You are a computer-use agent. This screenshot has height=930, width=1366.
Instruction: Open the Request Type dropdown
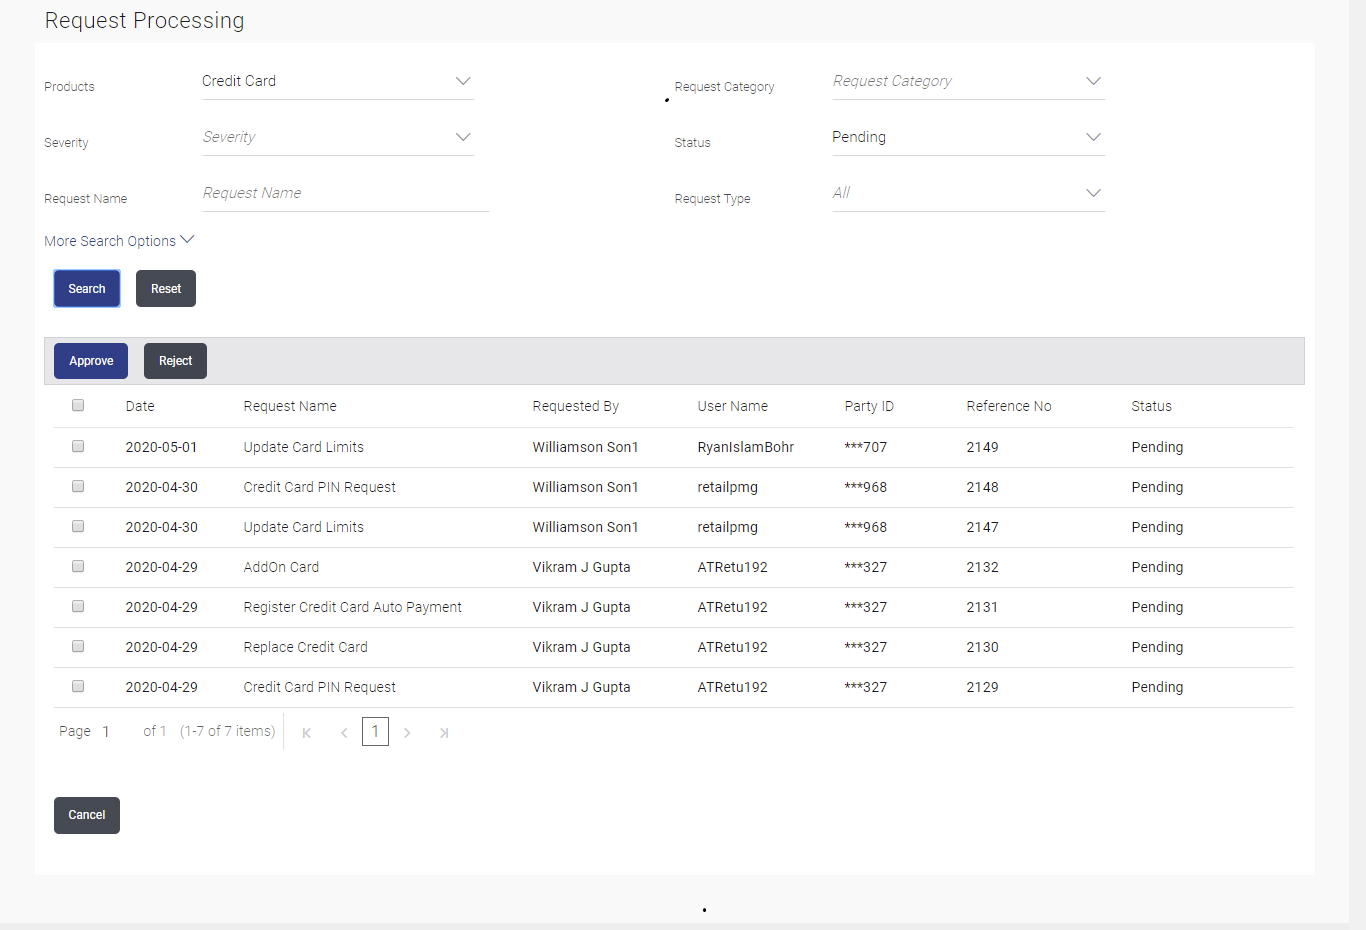pyautogui.click(x=967, y=192)
